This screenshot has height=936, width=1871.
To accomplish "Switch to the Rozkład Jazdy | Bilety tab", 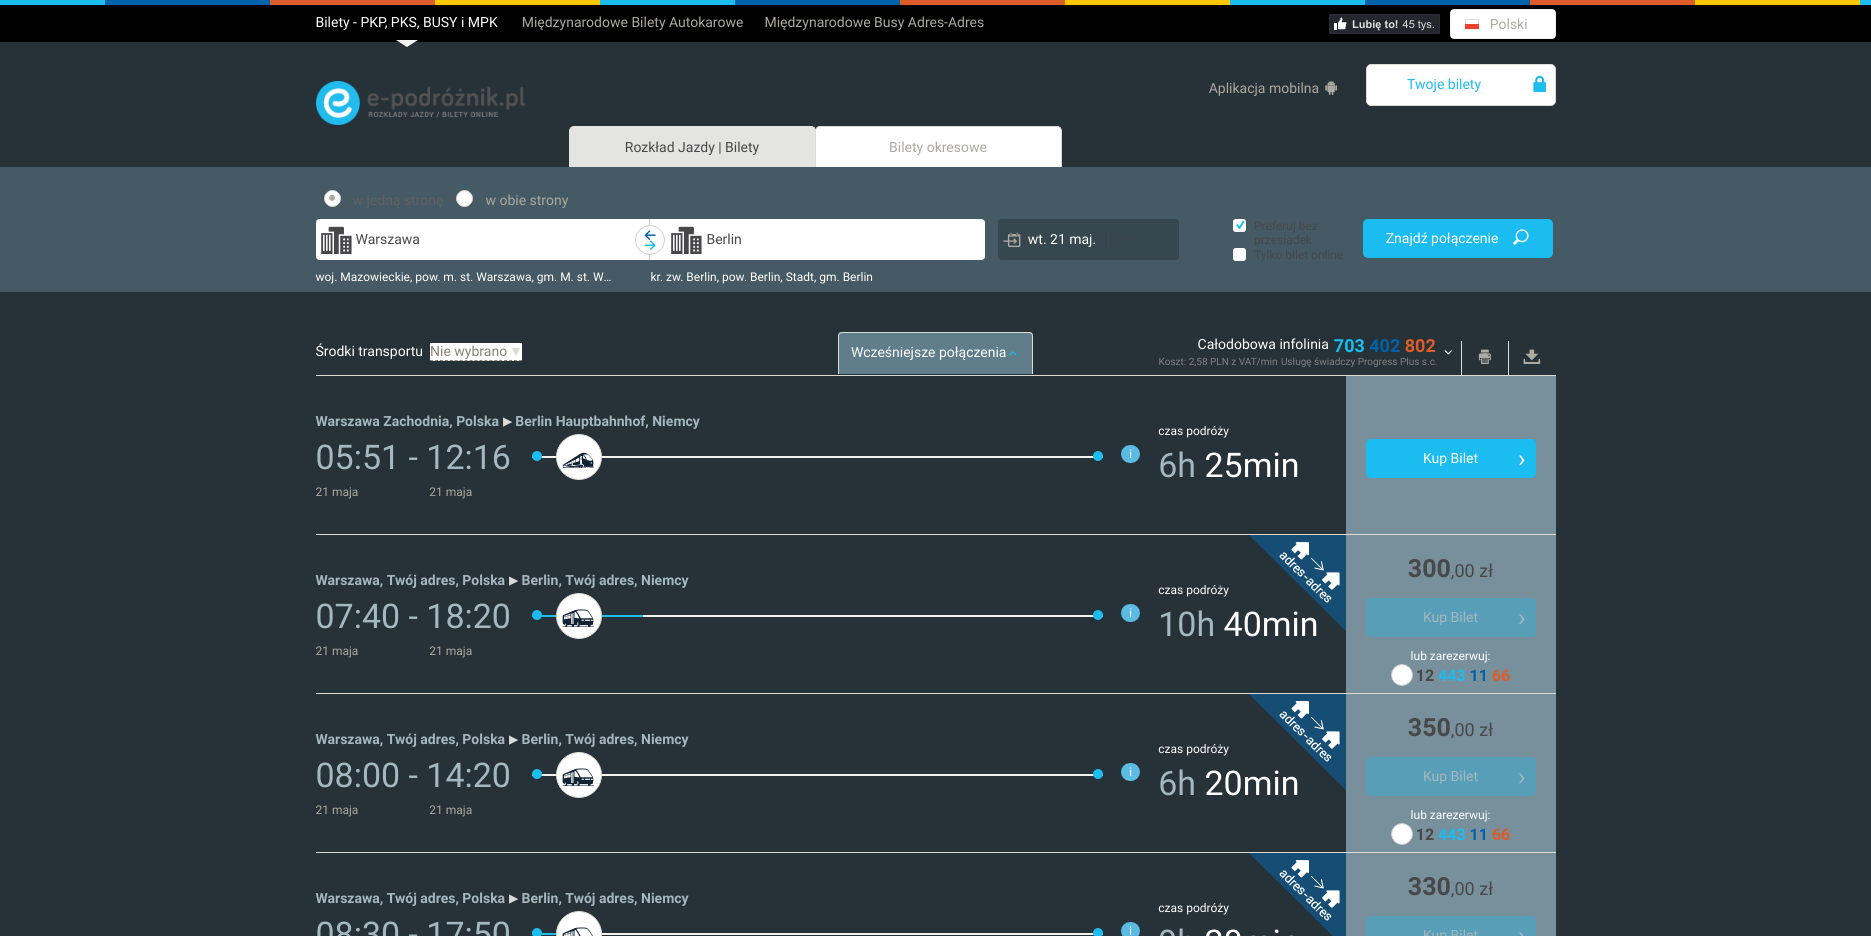I will [x=692, y=147].
